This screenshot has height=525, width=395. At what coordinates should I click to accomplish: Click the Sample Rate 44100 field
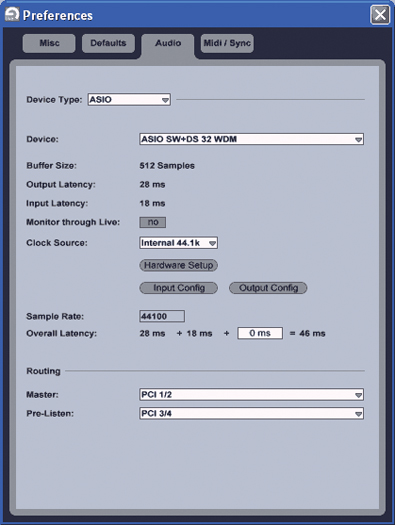[x=162, y=316]
